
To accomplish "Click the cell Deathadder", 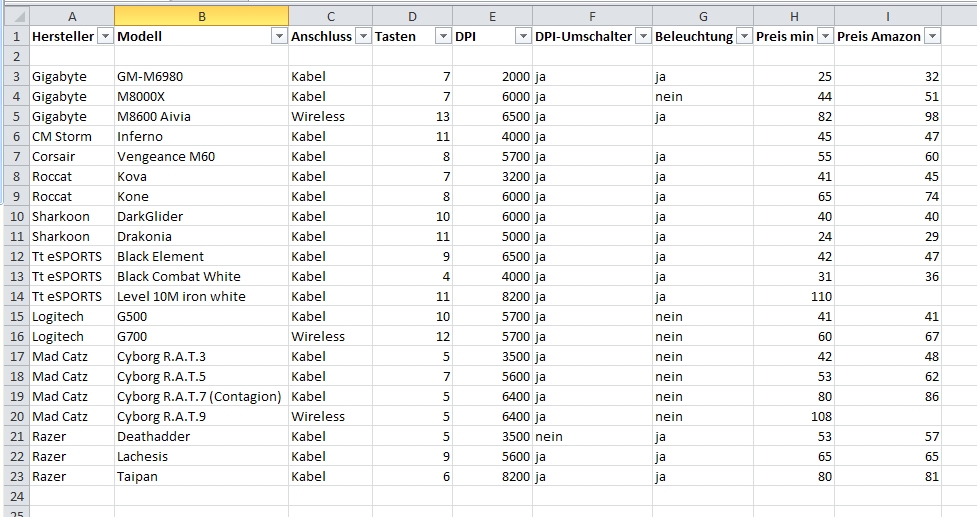I will [x=201, y=436].
